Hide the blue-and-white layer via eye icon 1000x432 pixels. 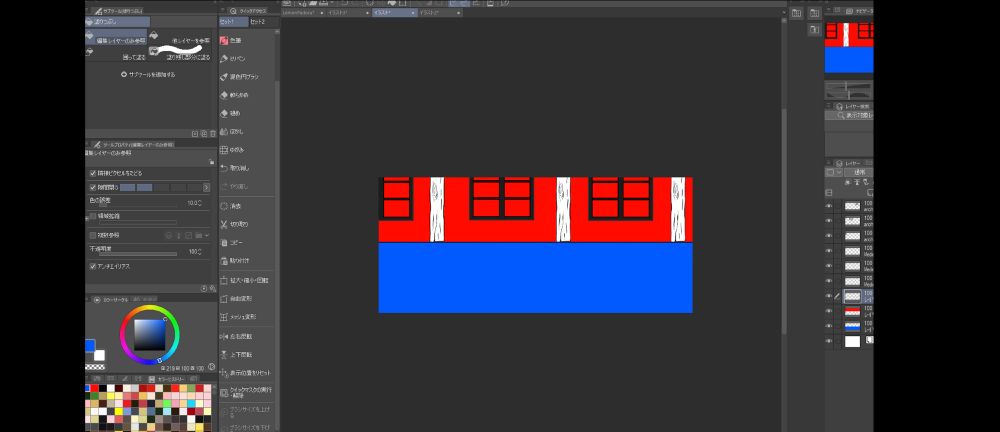(829, 326)
